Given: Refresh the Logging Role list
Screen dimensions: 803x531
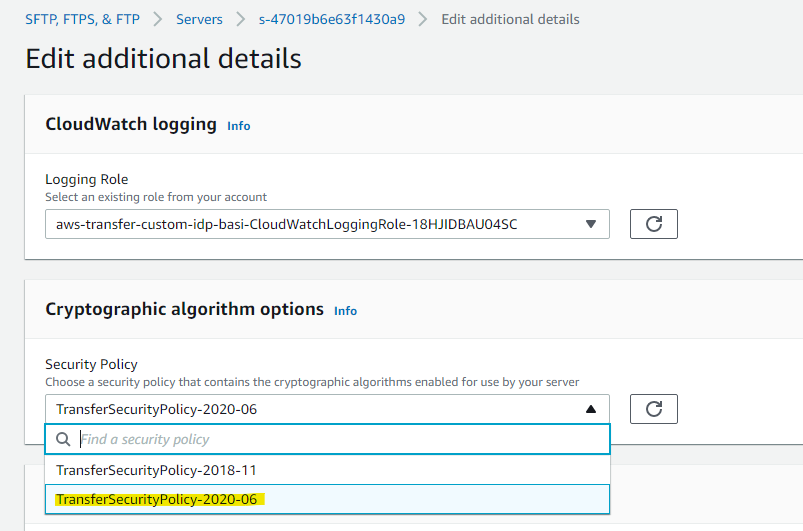Looking at the screenshot, I should pos(653,224).
